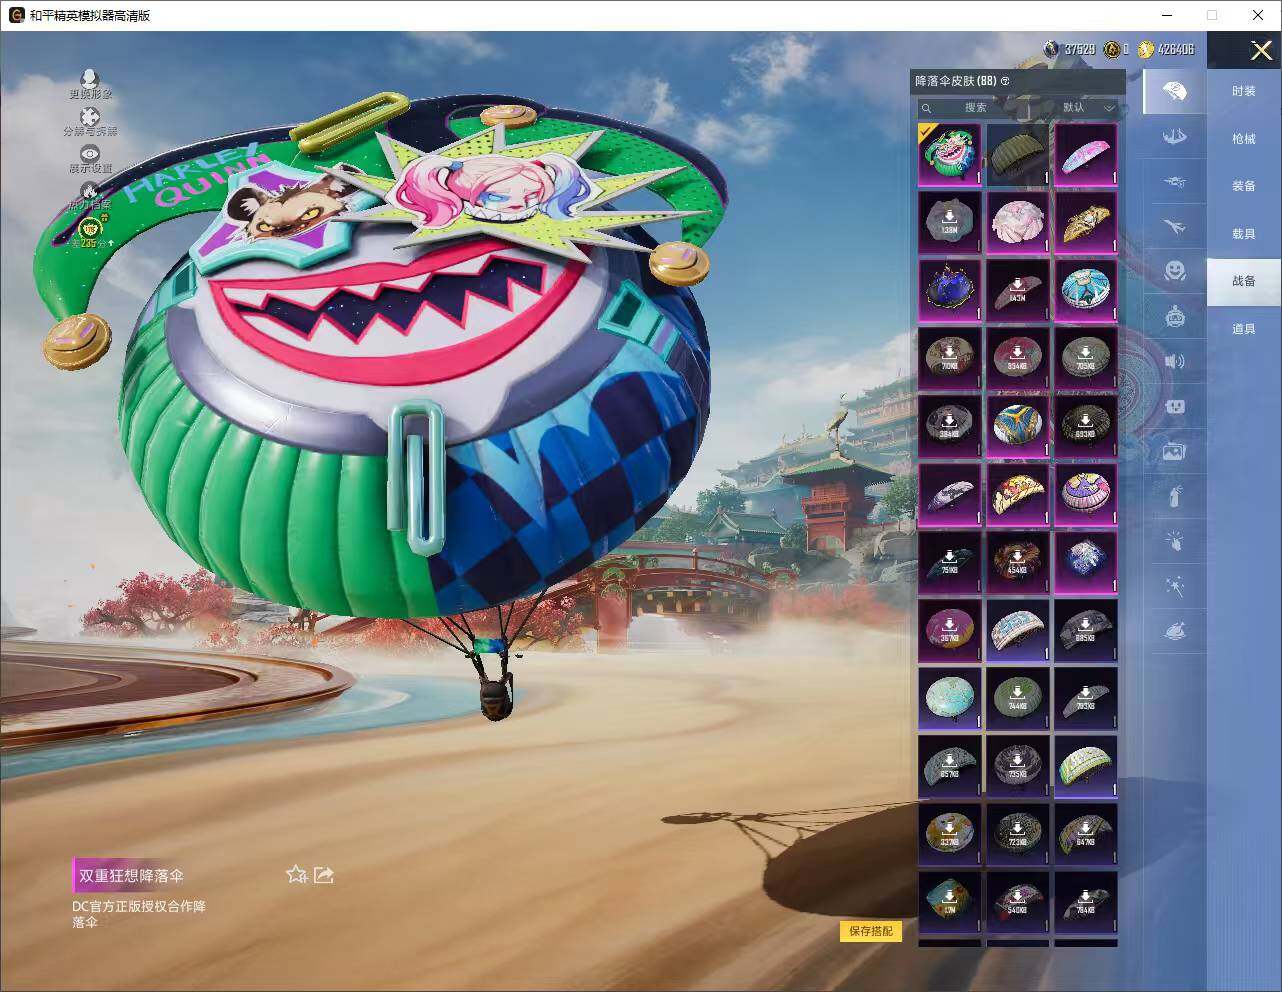1282x992 pixels.
Task: Open the 枪械 firearms tab
Action: [x=1244, y=139]
